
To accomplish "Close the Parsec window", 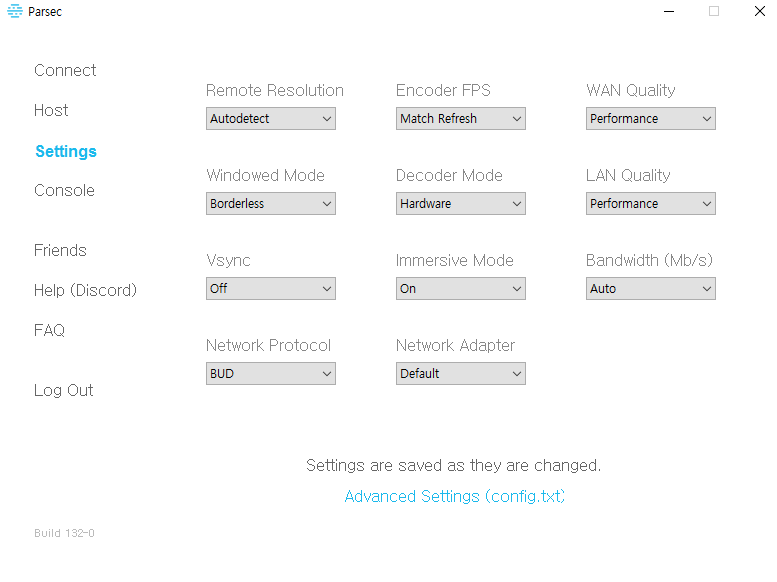I will coord(760,11).
